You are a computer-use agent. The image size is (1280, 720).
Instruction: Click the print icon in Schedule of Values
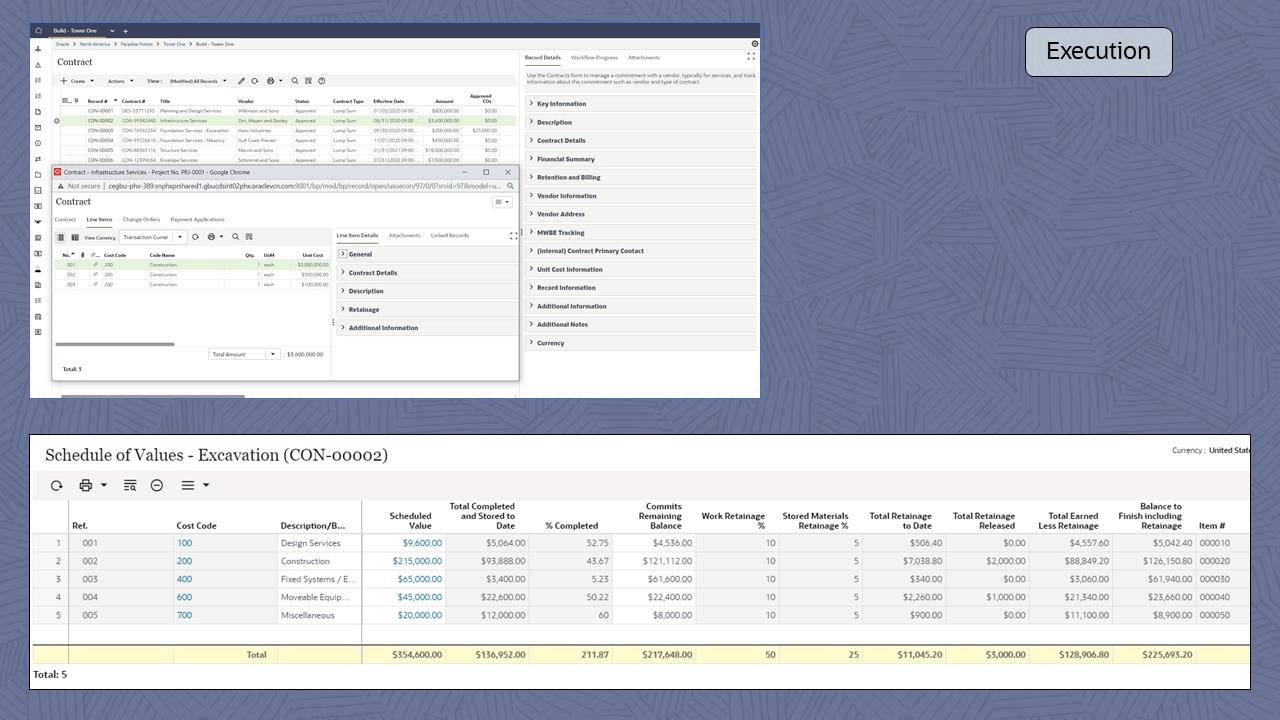tap(86, 485)
